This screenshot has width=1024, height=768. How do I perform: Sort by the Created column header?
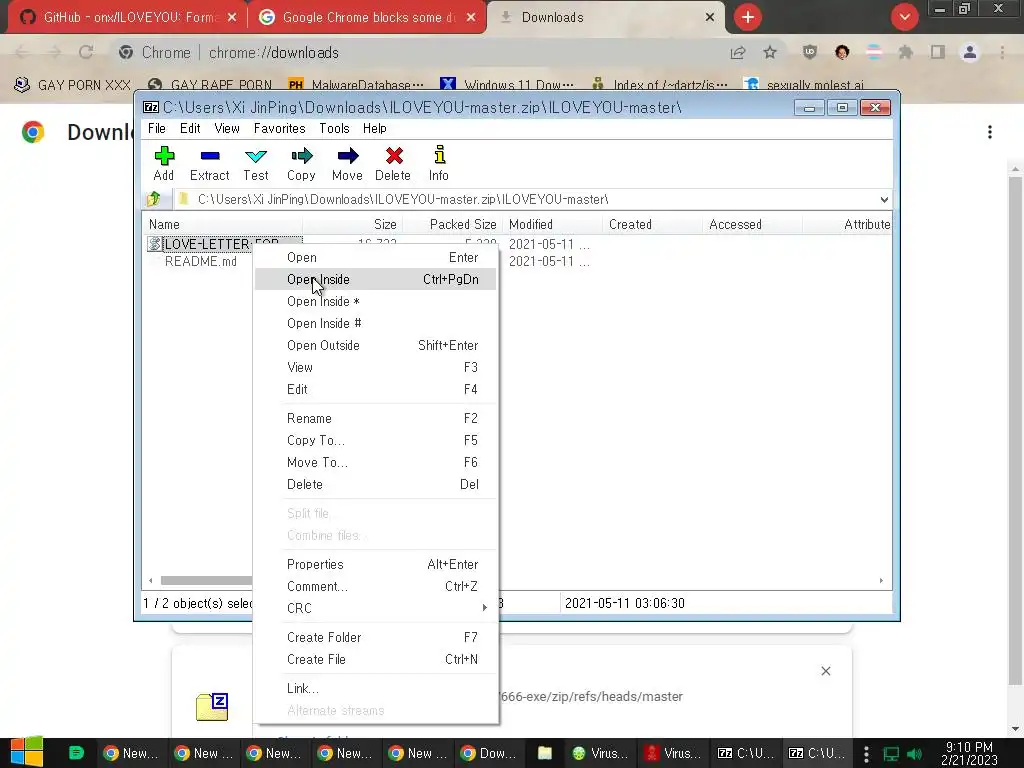[x=652, y=224]
